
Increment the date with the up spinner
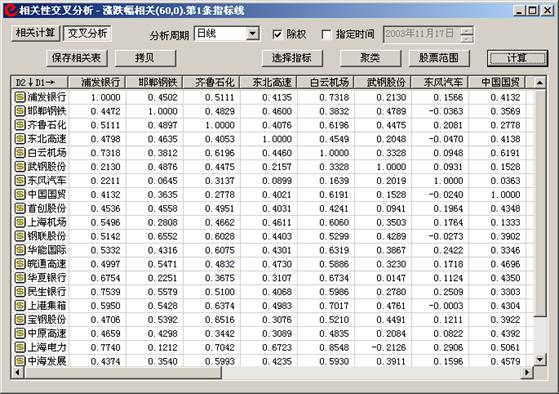point(467,31)
